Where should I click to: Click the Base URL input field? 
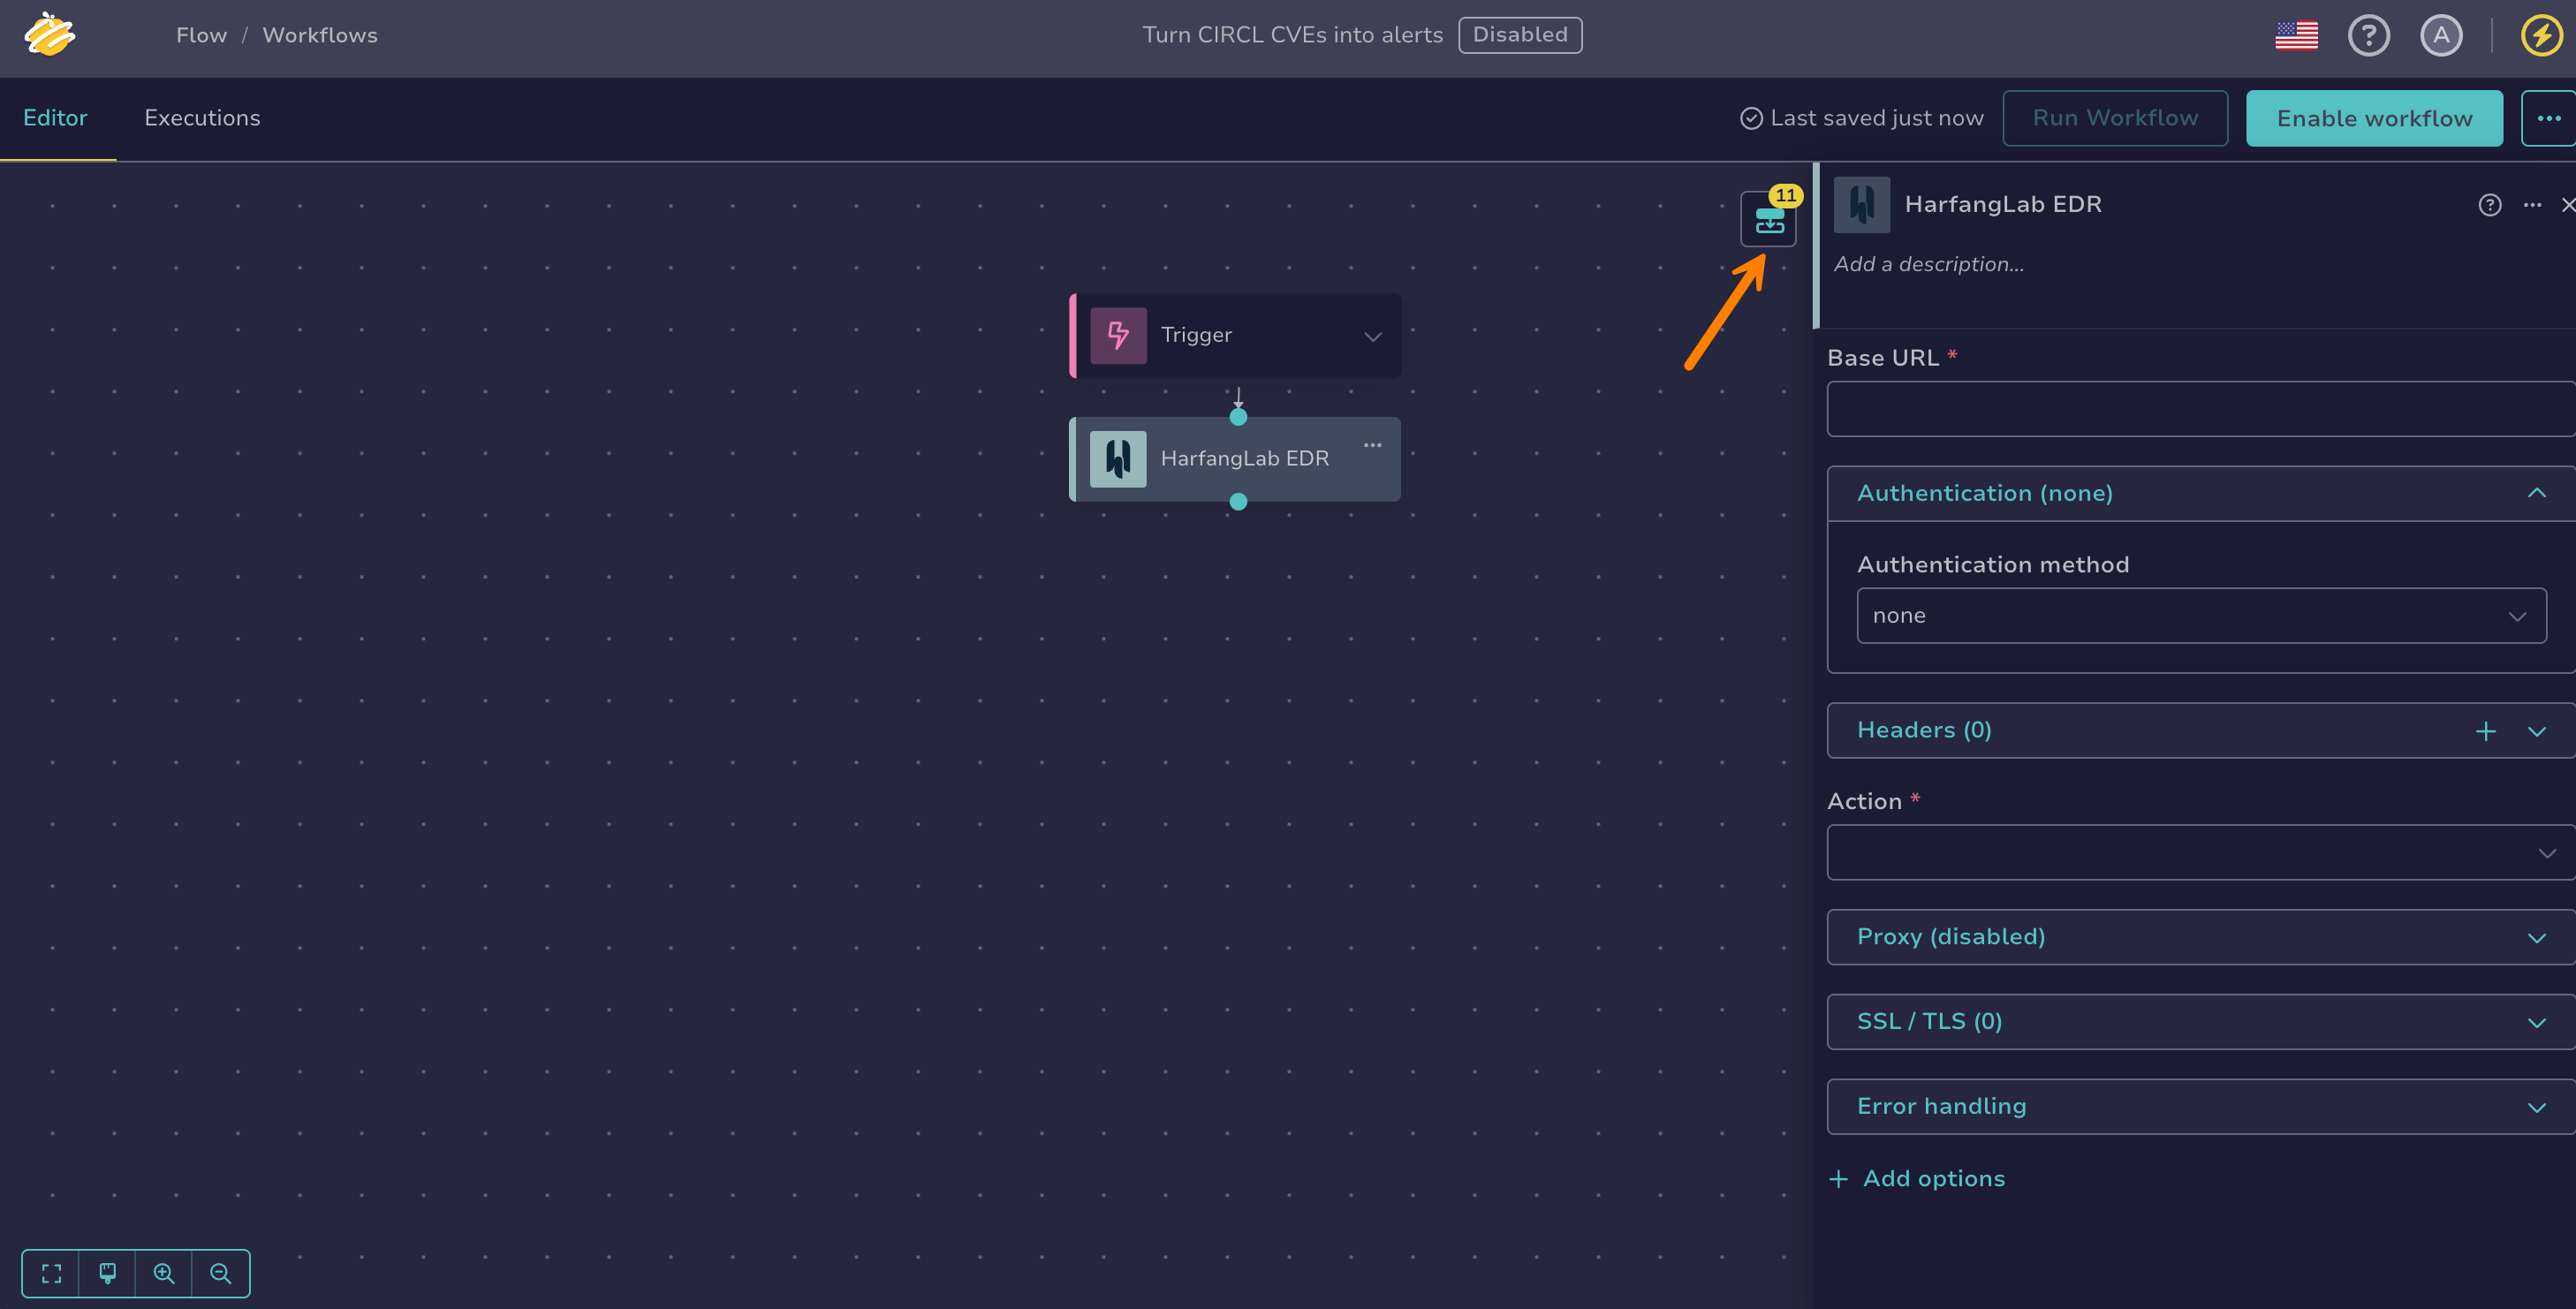(x=2201, y=408)
